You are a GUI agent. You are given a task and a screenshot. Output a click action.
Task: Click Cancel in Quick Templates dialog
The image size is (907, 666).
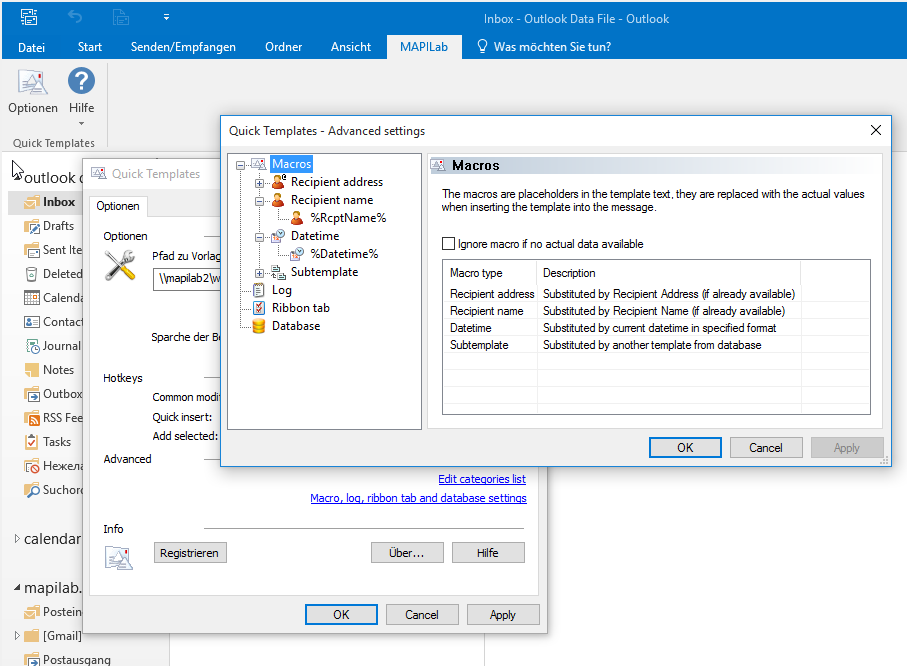tap(422, 615)
